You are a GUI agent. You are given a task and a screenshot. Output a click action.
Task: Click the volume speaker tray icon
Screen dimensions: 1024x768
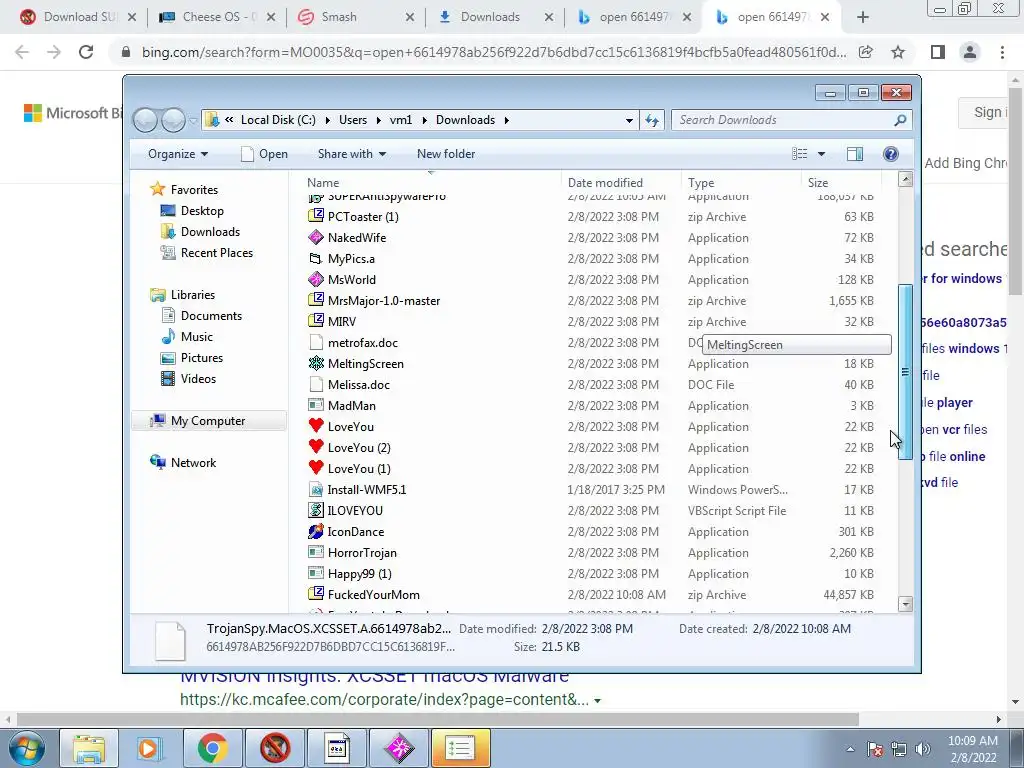pyautogui.click(x=923, y=749)
